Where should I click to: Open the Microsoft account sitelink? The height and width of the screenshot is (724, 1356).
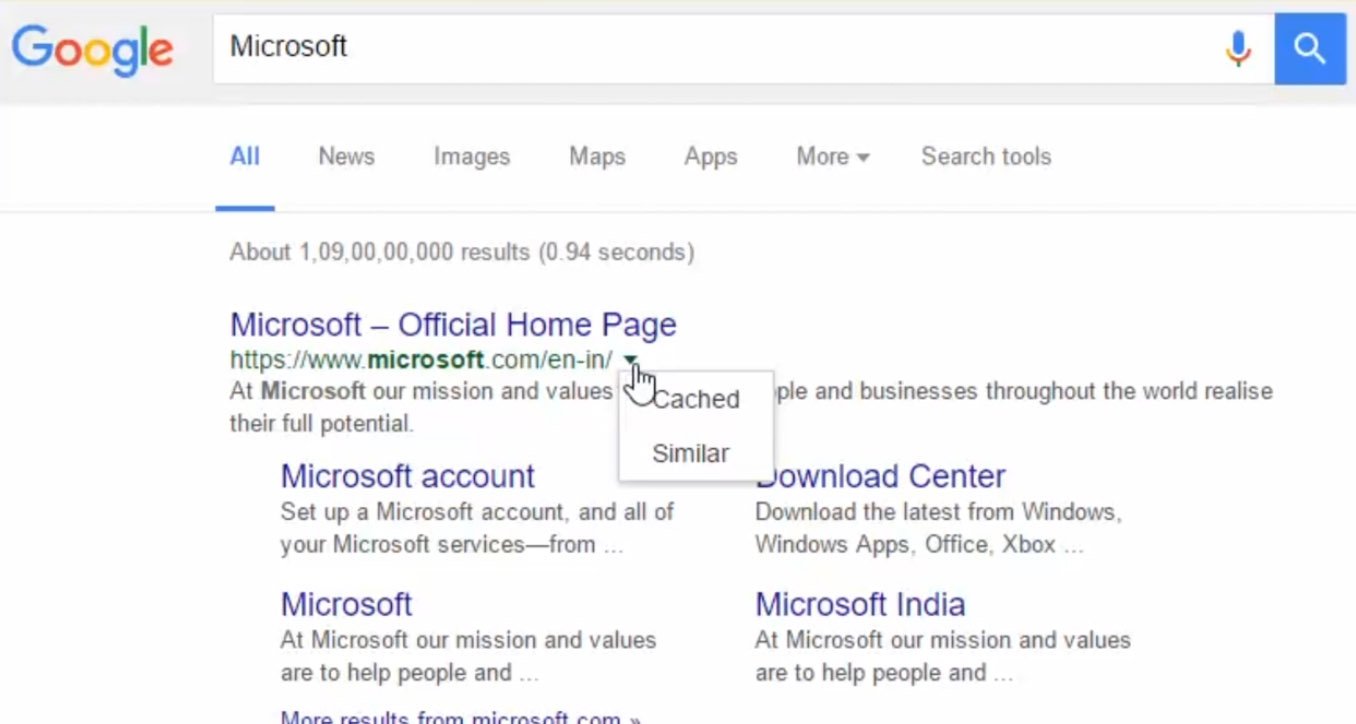407,476
